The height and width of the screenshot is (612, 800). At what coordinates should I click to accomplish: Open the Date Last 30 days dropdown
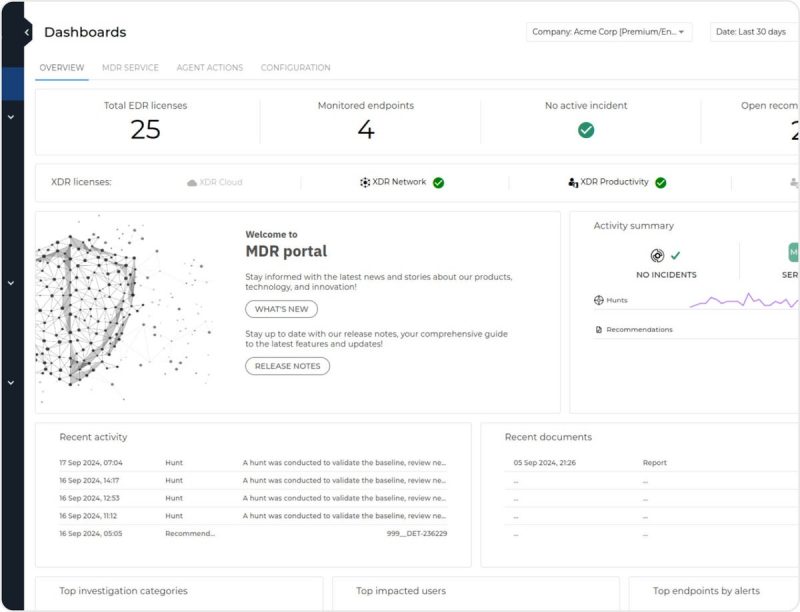pos(754,32)
